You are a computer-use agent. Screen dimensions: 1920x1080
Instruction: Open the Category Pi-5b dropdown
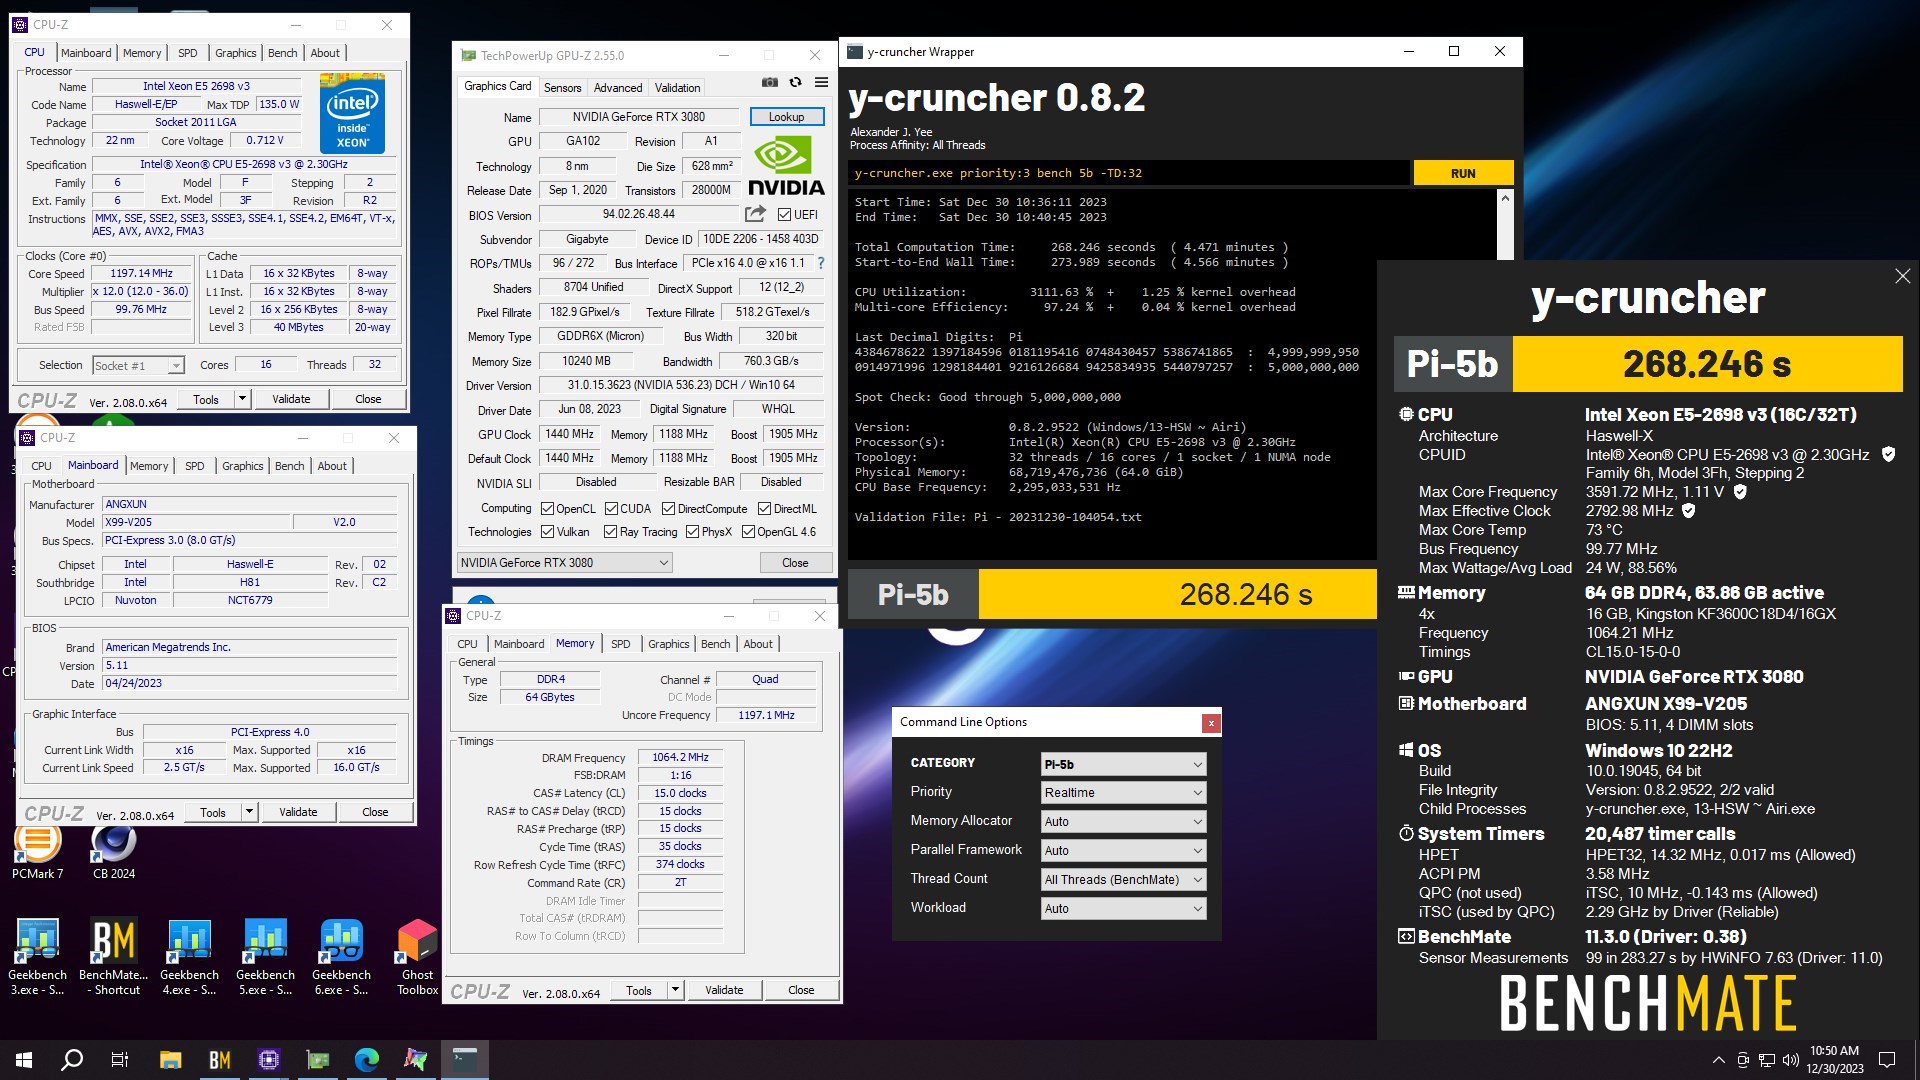coord(1123,764)
